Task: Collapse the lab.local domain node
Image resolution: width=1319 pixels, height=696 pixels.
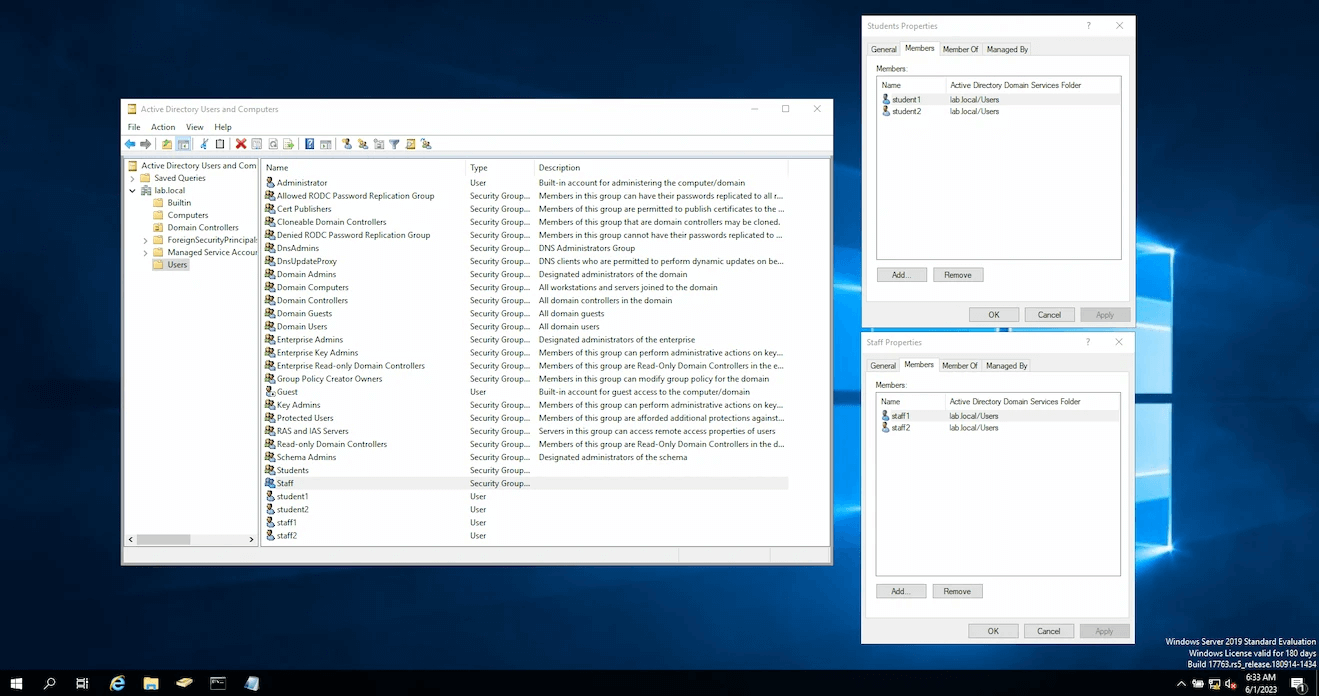Action: coord(133,190)
